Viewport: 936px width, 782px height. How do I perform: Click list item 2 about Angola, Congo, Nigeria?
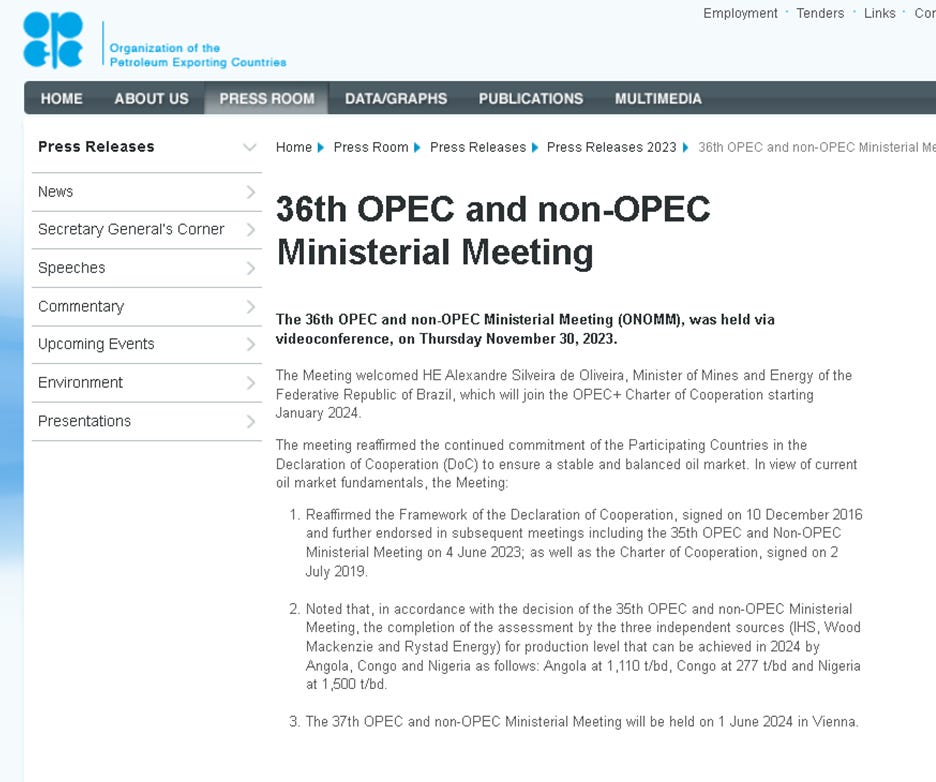(x=583, y=646)
